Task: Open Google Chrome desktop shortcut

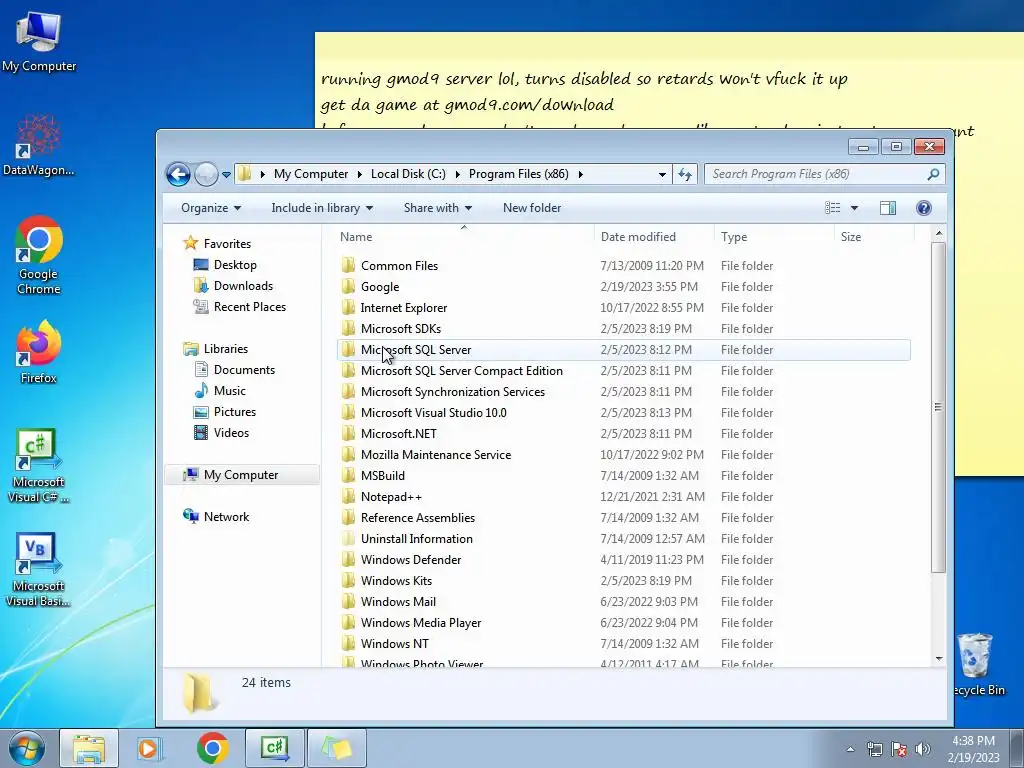Action: click(39, 255)
